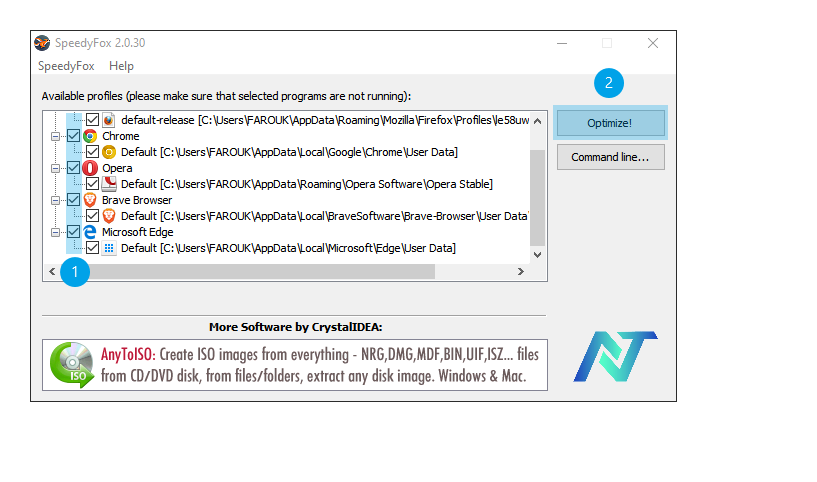Select the Microsoft Edge row label
Screen dimensions: 817x482
coord(138,232)
